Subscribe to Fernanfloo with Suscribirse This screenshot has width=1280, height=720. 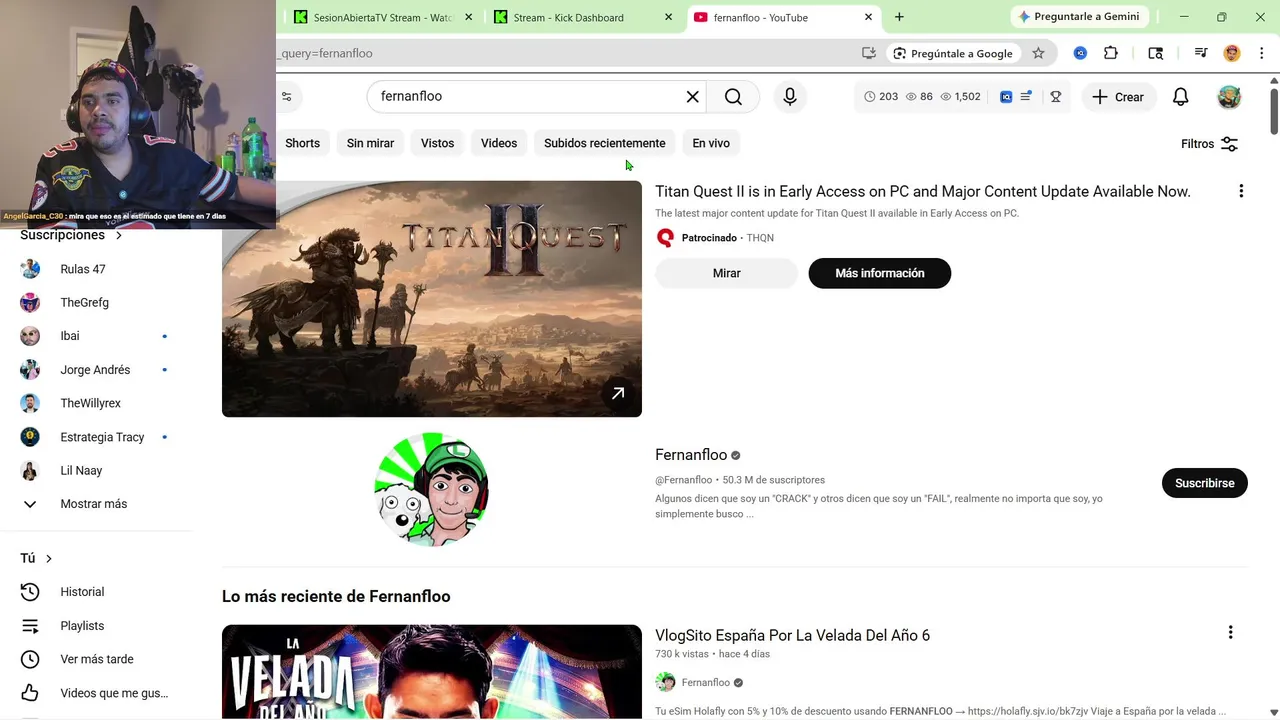pos(1204,483)
